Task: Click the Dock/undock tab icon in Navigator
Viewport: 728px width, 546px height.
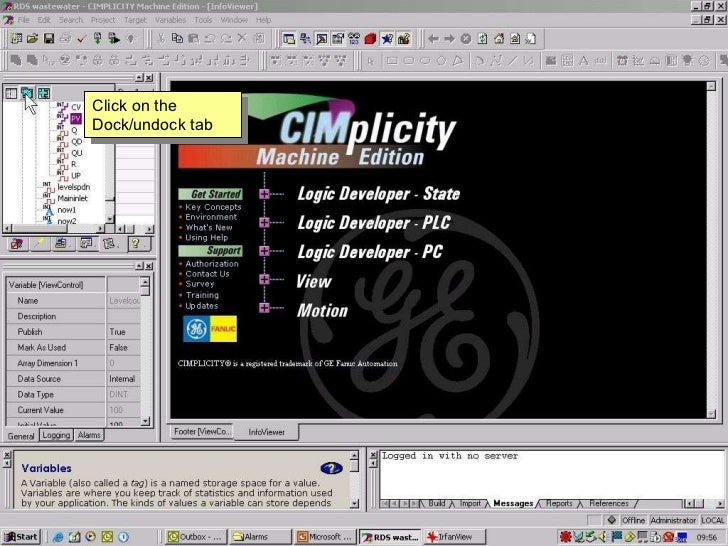Action: coord(27,93)
